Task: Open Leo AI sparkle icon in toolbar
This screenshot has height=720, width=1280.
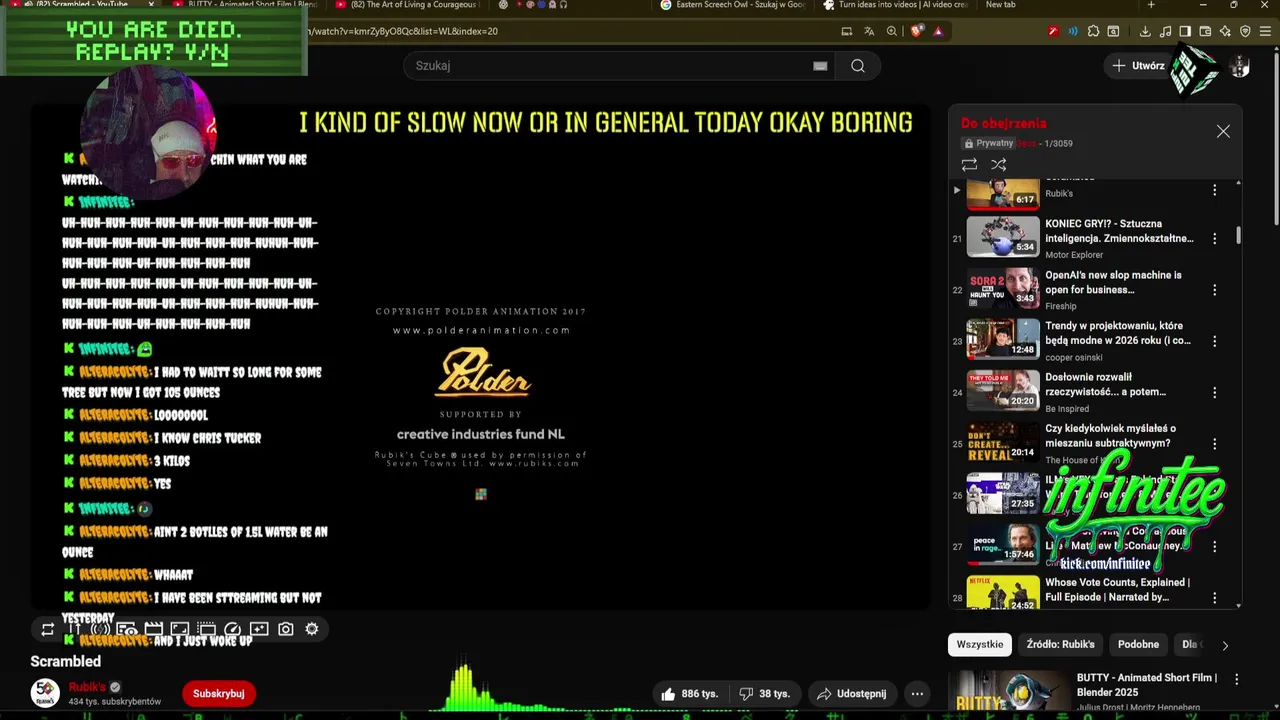Action: pos(1225,31)
